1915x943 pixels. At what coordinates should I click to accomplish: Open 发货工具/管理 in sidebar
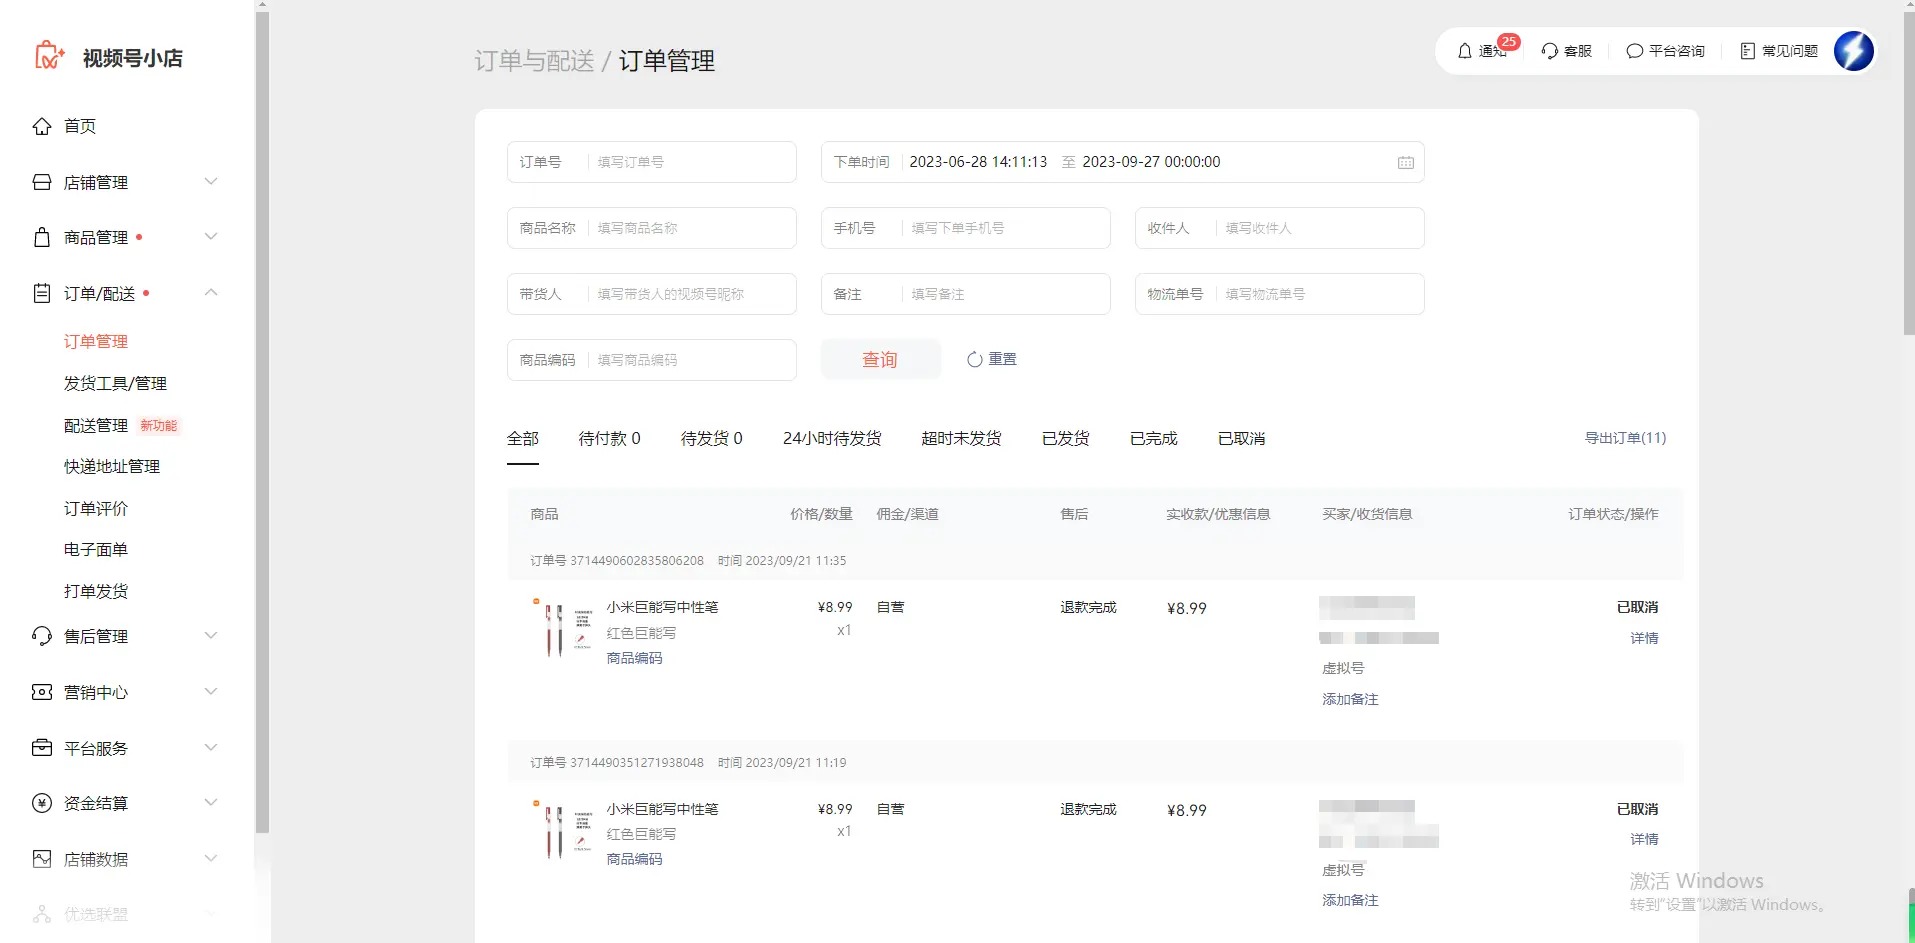[x=115, y=384]
